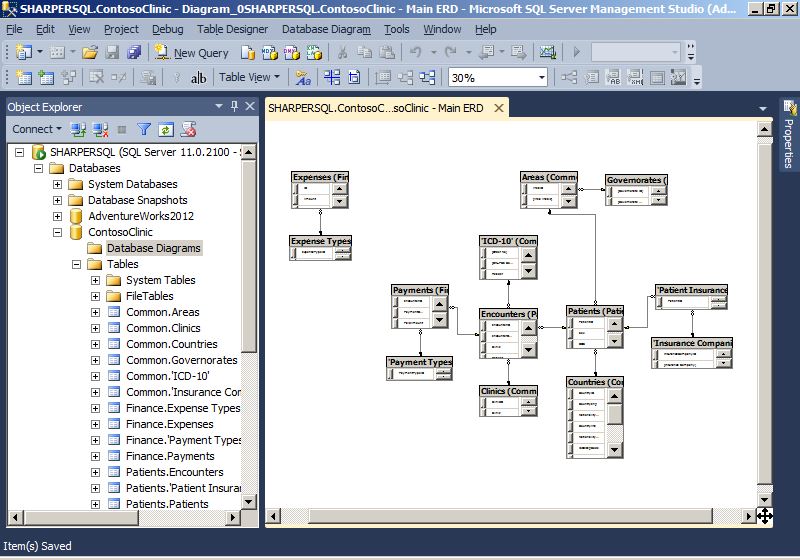Select the Database Snapshots folder
The height and width of the screenshot is (560, 800).
click(x=138, y=200)
